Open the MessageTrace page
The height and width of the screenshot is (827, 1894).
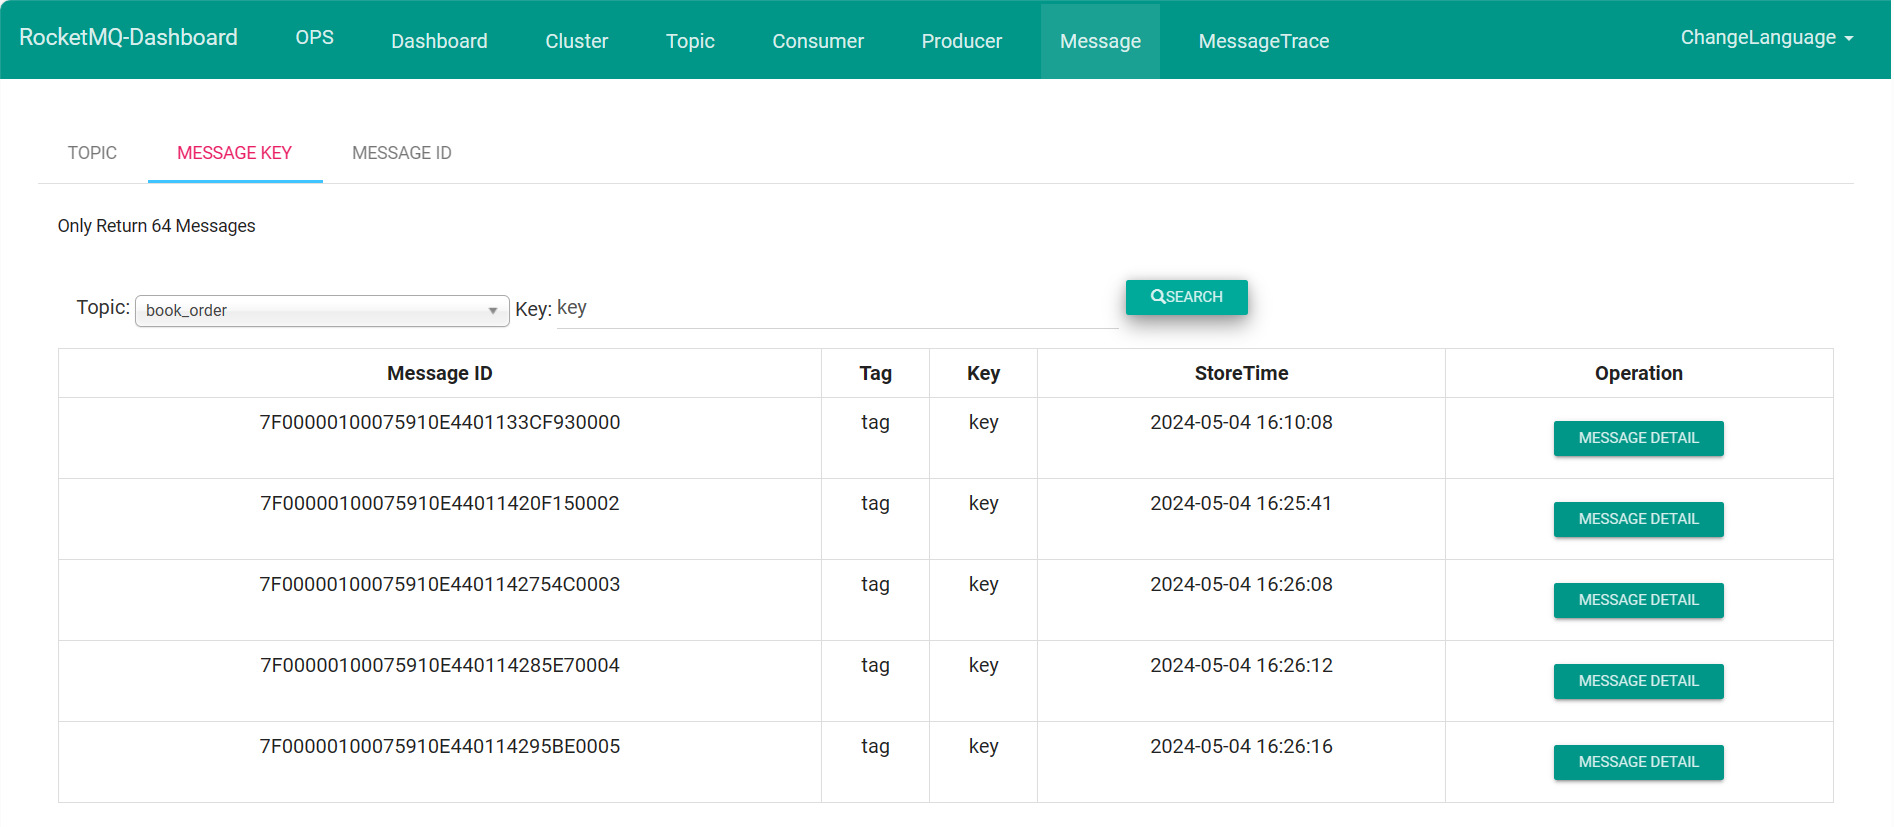point(1263,41)
